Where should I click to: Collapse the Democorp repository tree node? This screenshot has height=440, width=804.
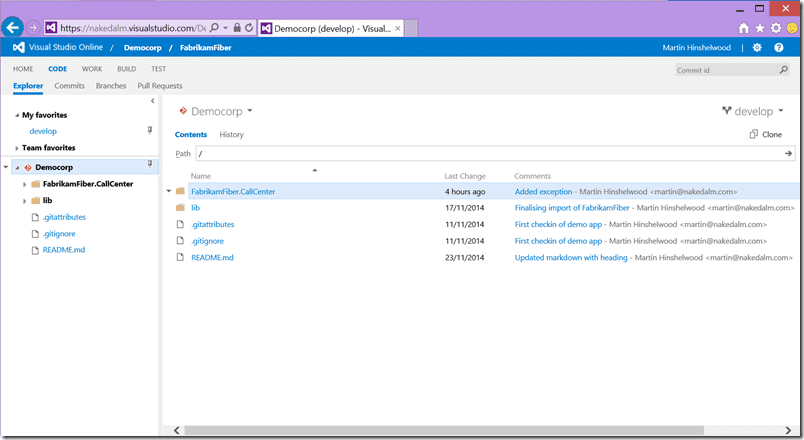click(17, 168)
